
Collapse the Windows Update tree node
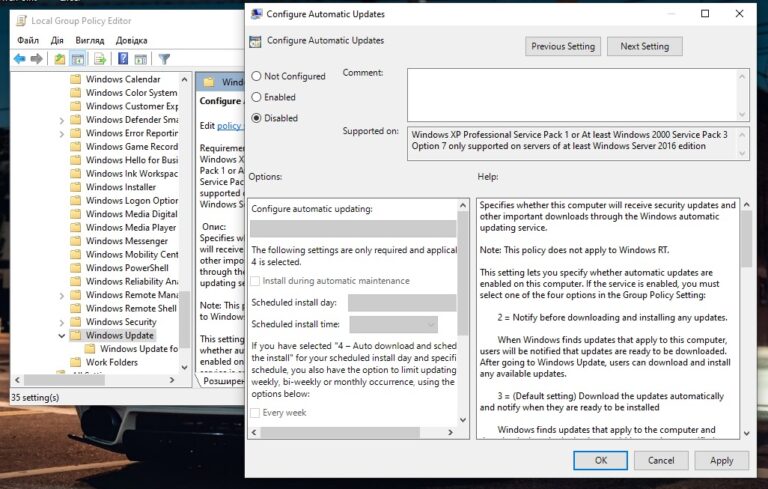[x=61, y=336]
